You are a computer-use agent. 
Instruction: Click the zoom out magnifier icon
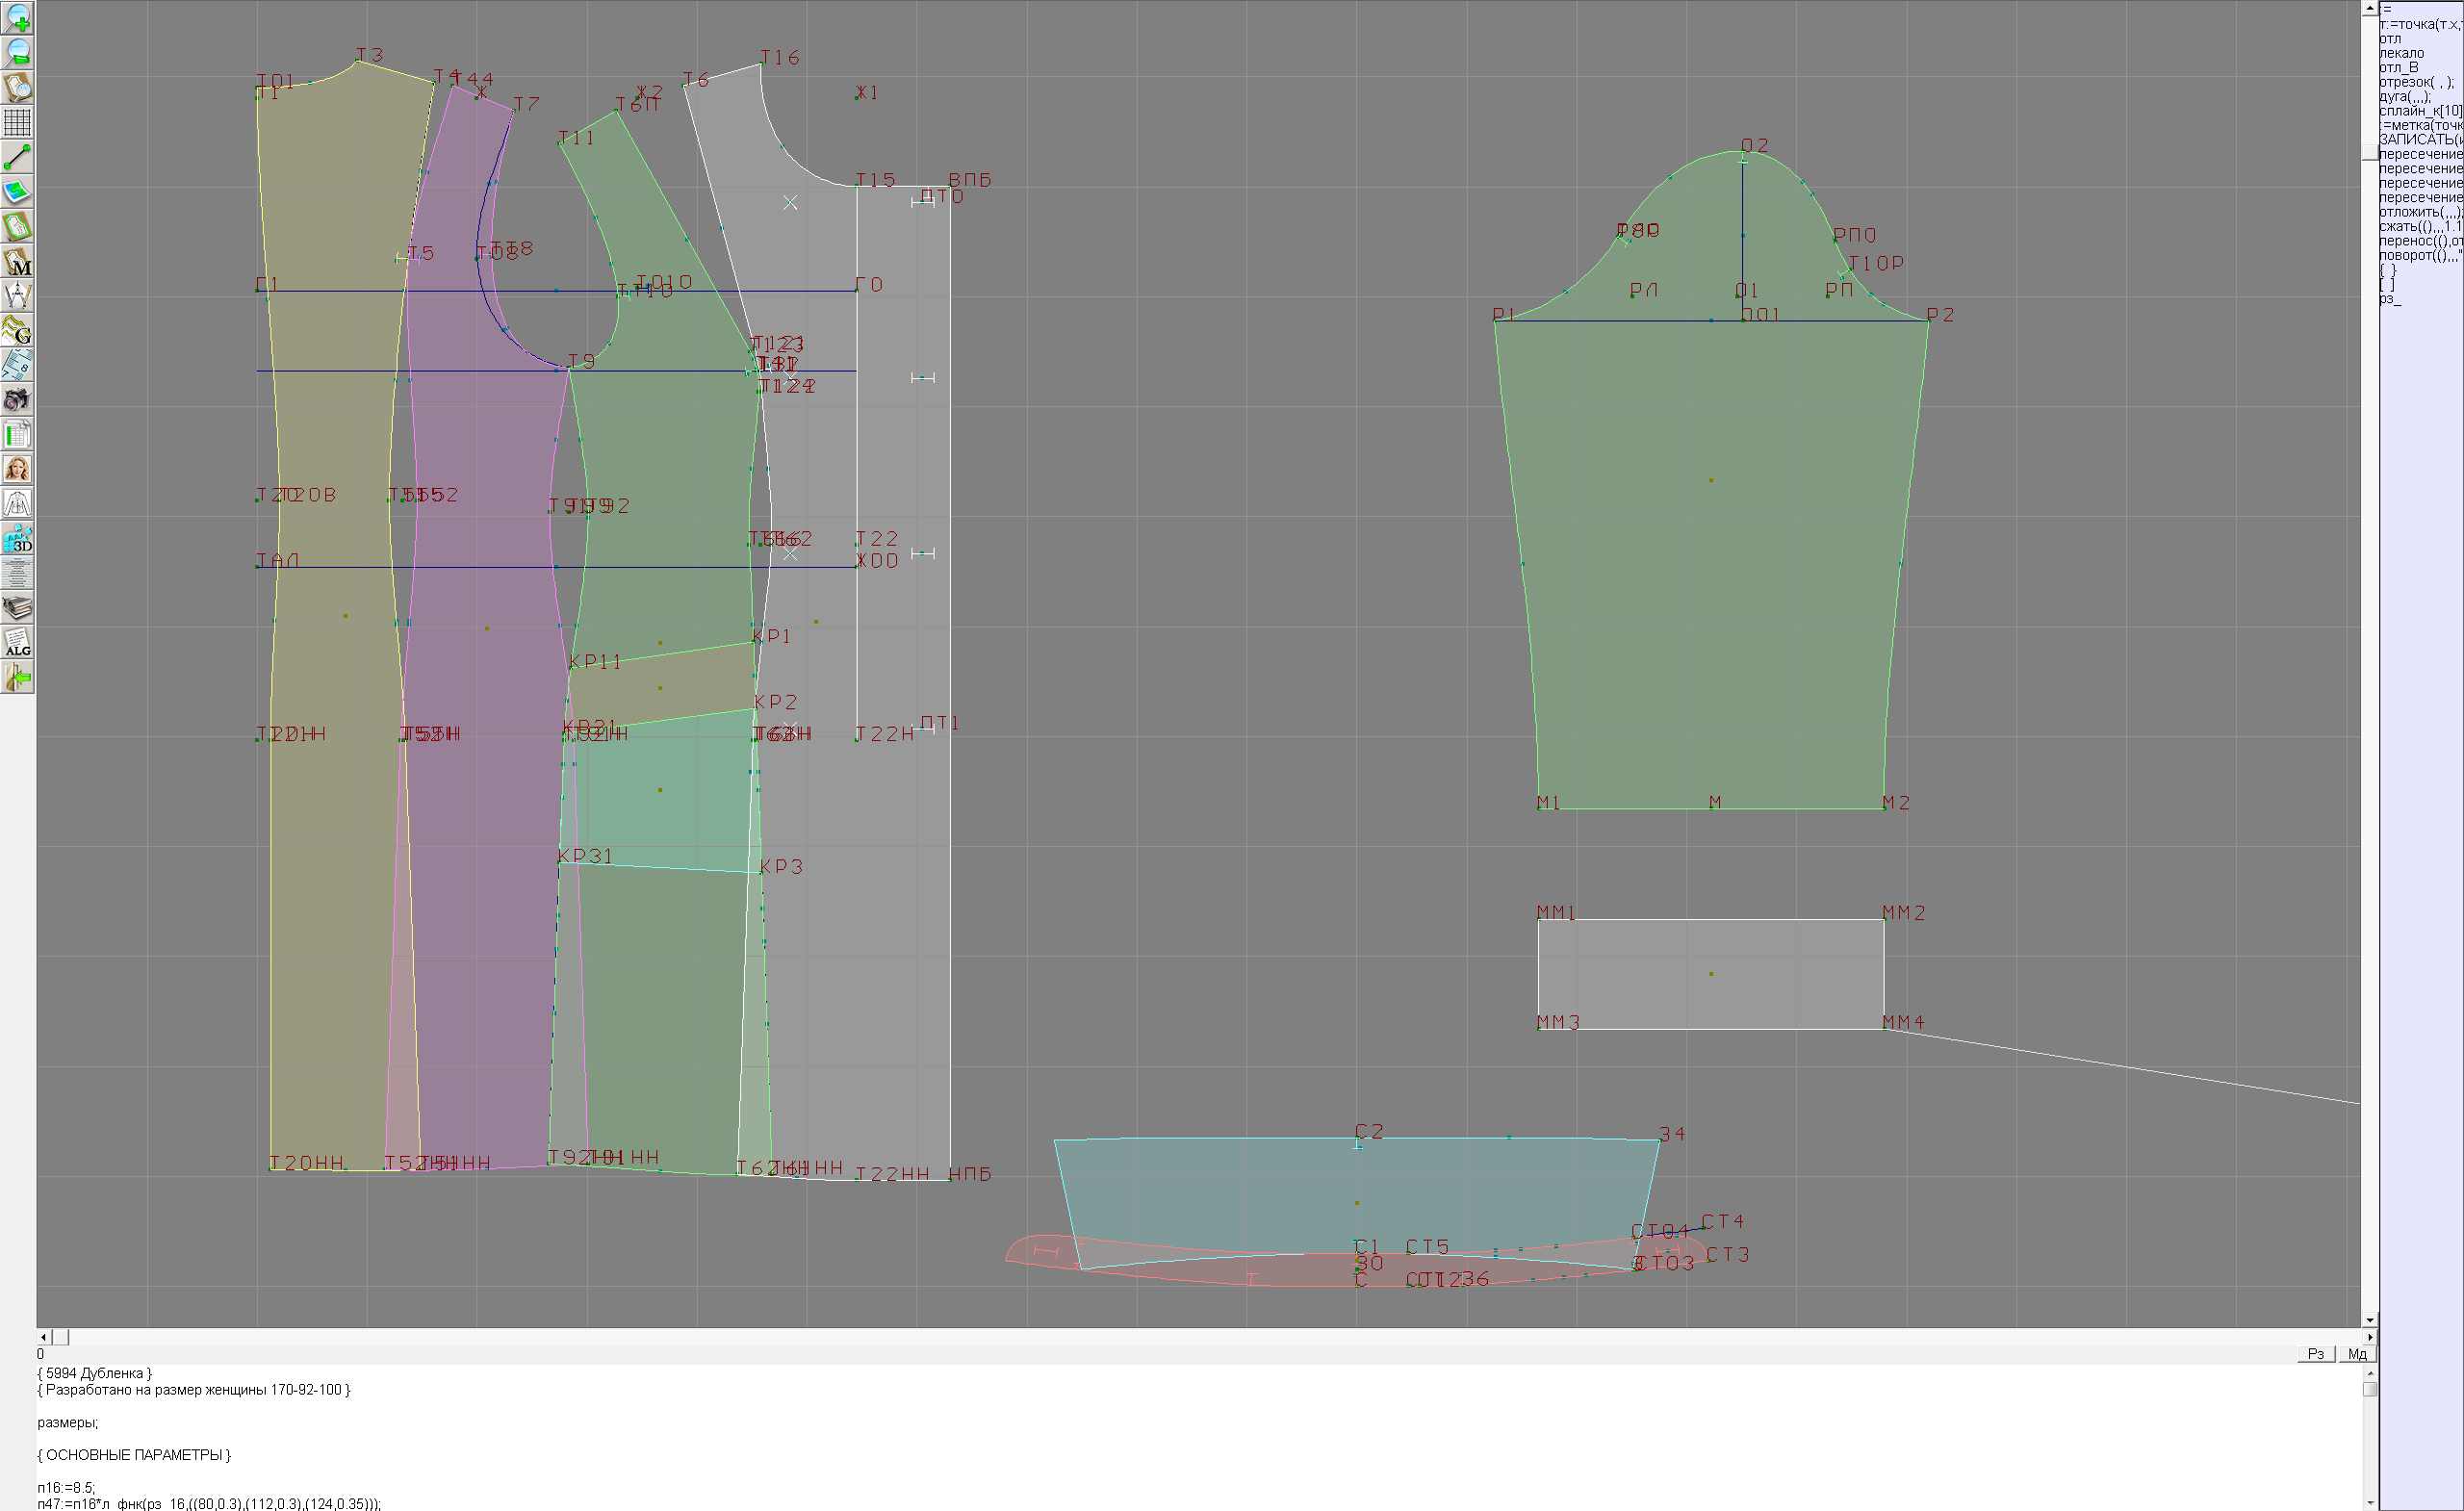(x=17, y=52)
